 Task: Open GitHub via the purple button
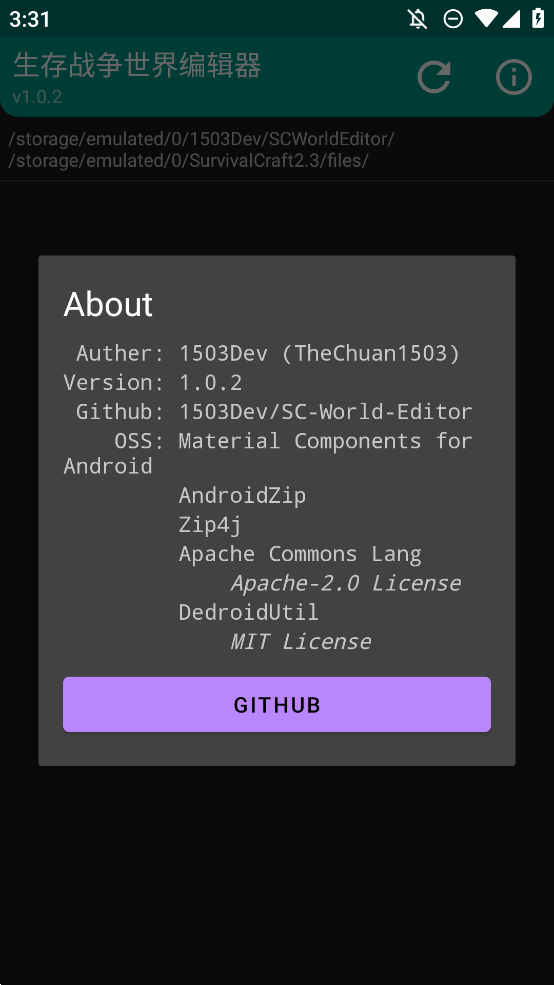pos(277,704)
